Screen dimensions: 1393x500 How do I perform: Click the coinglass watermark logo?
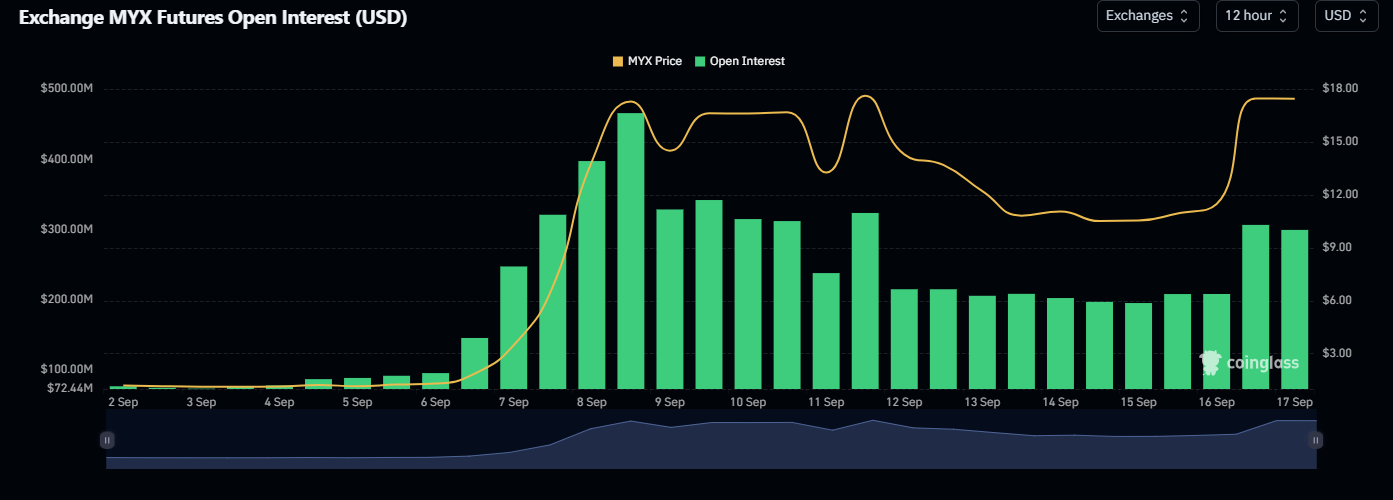1249,363
